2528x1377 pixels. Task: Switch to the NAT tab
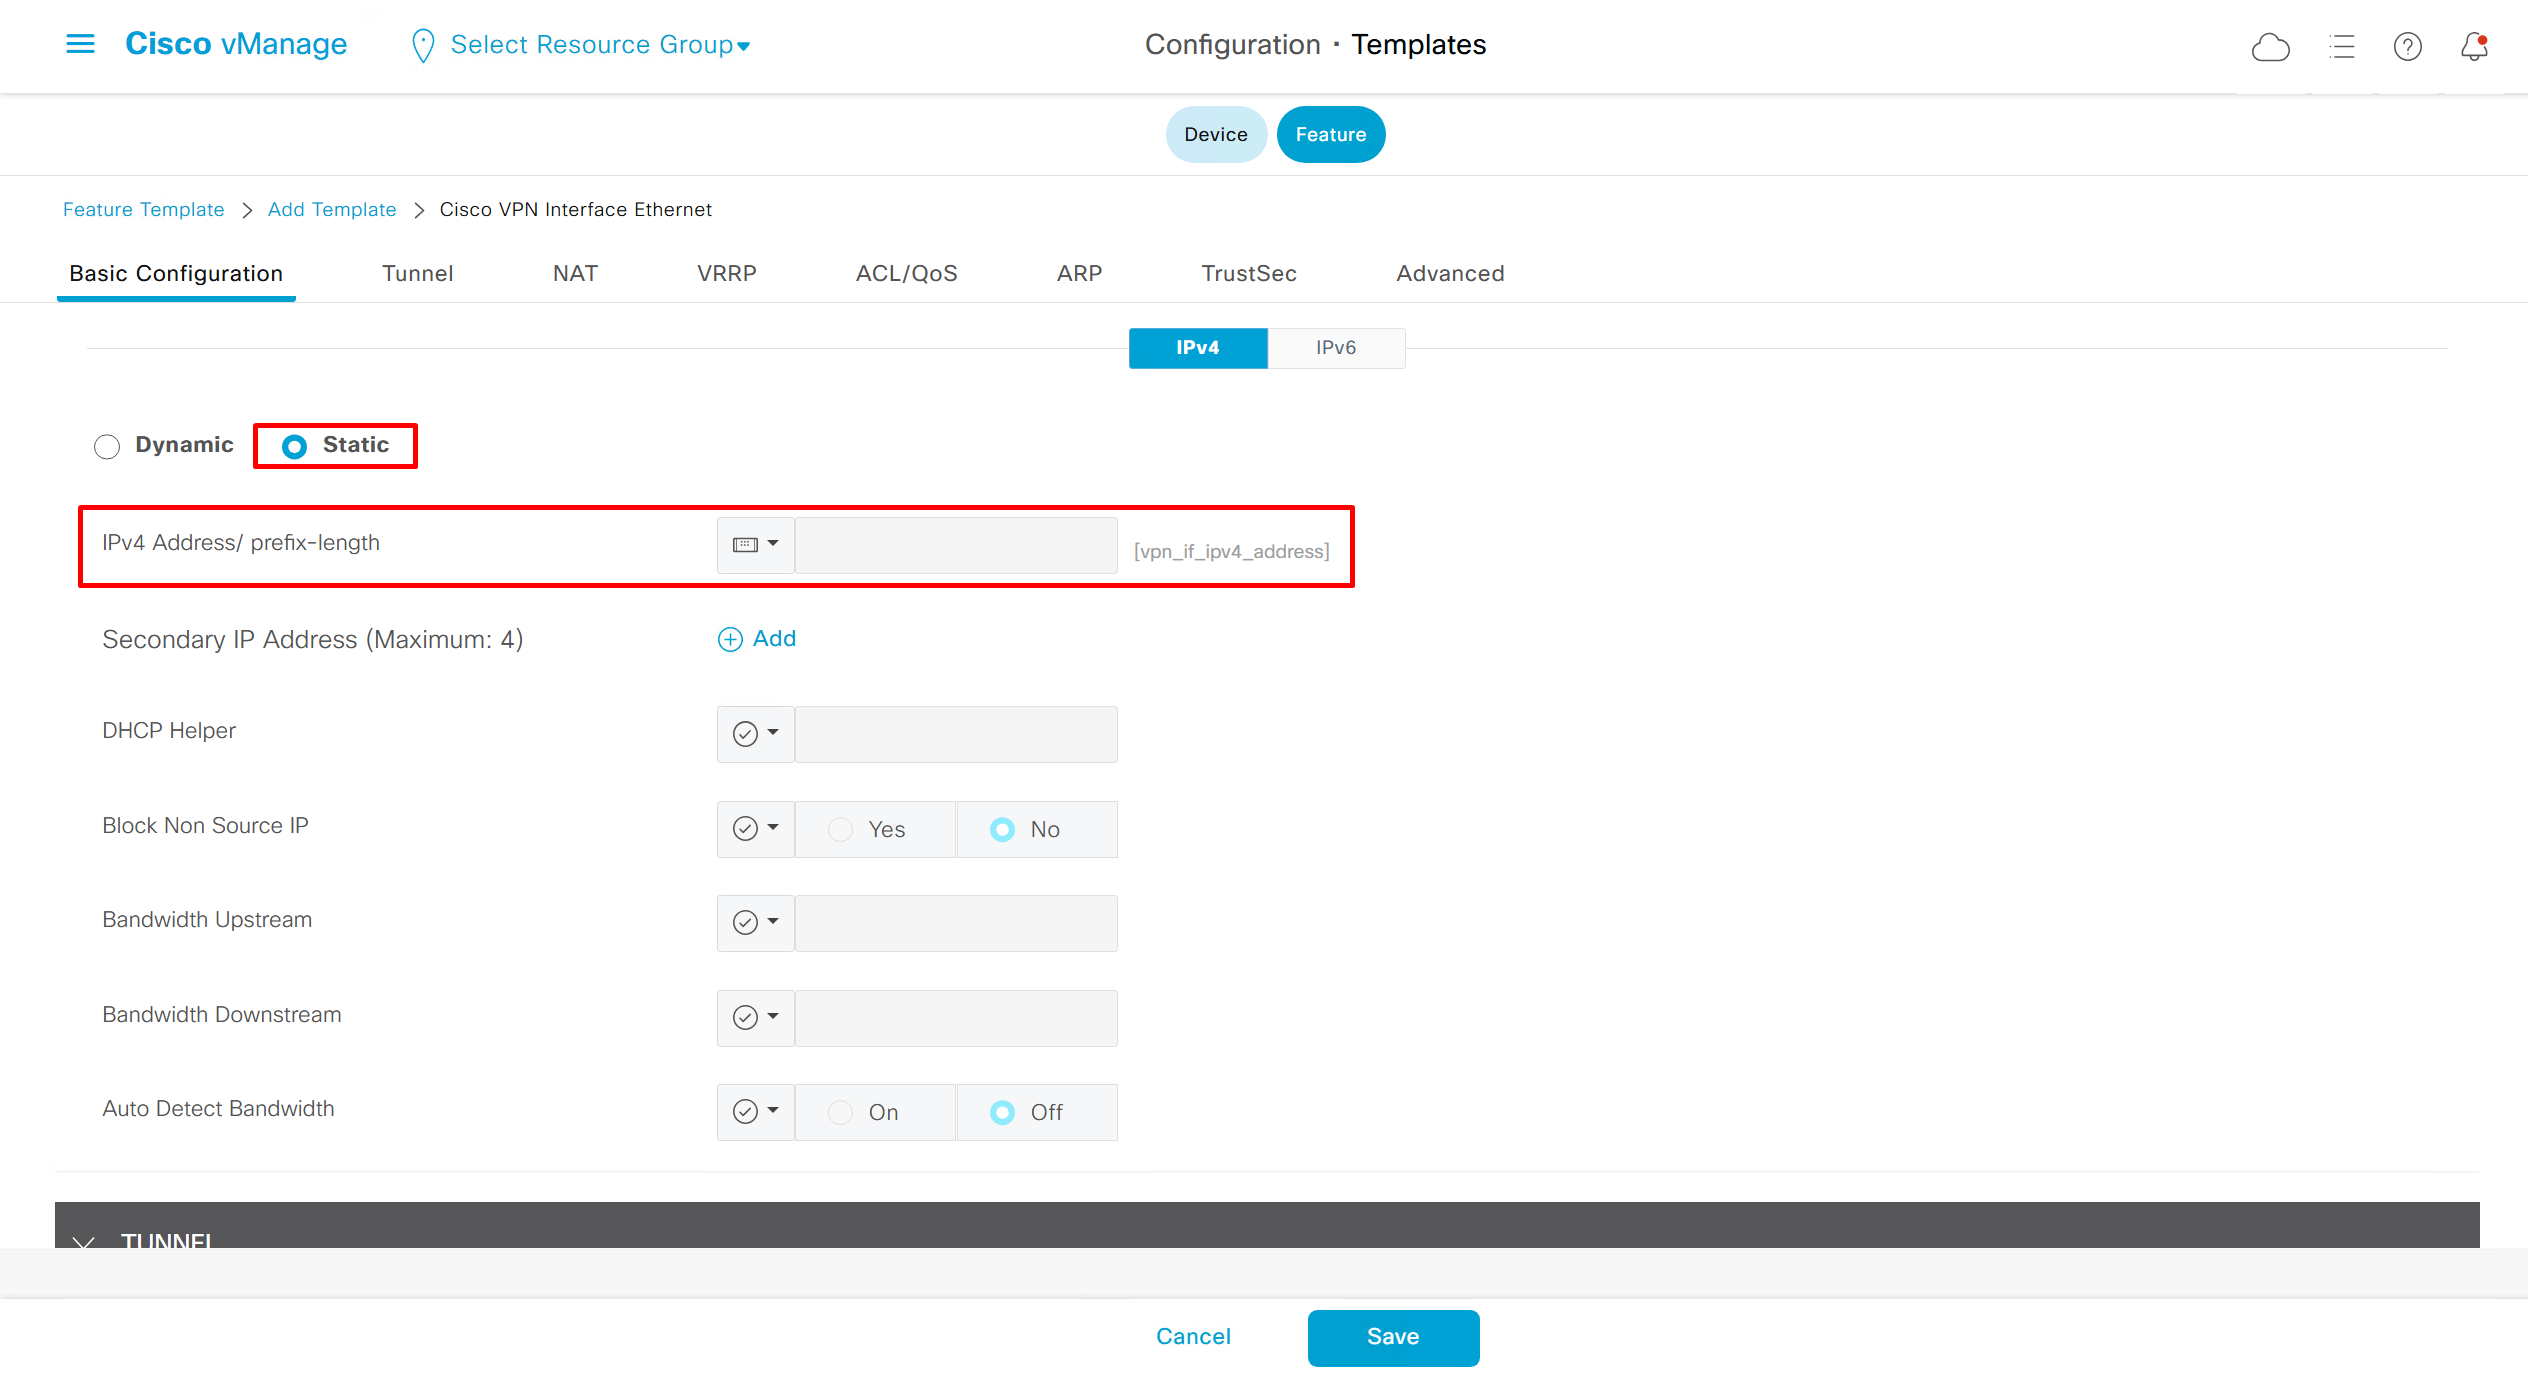tap(575, 274)
